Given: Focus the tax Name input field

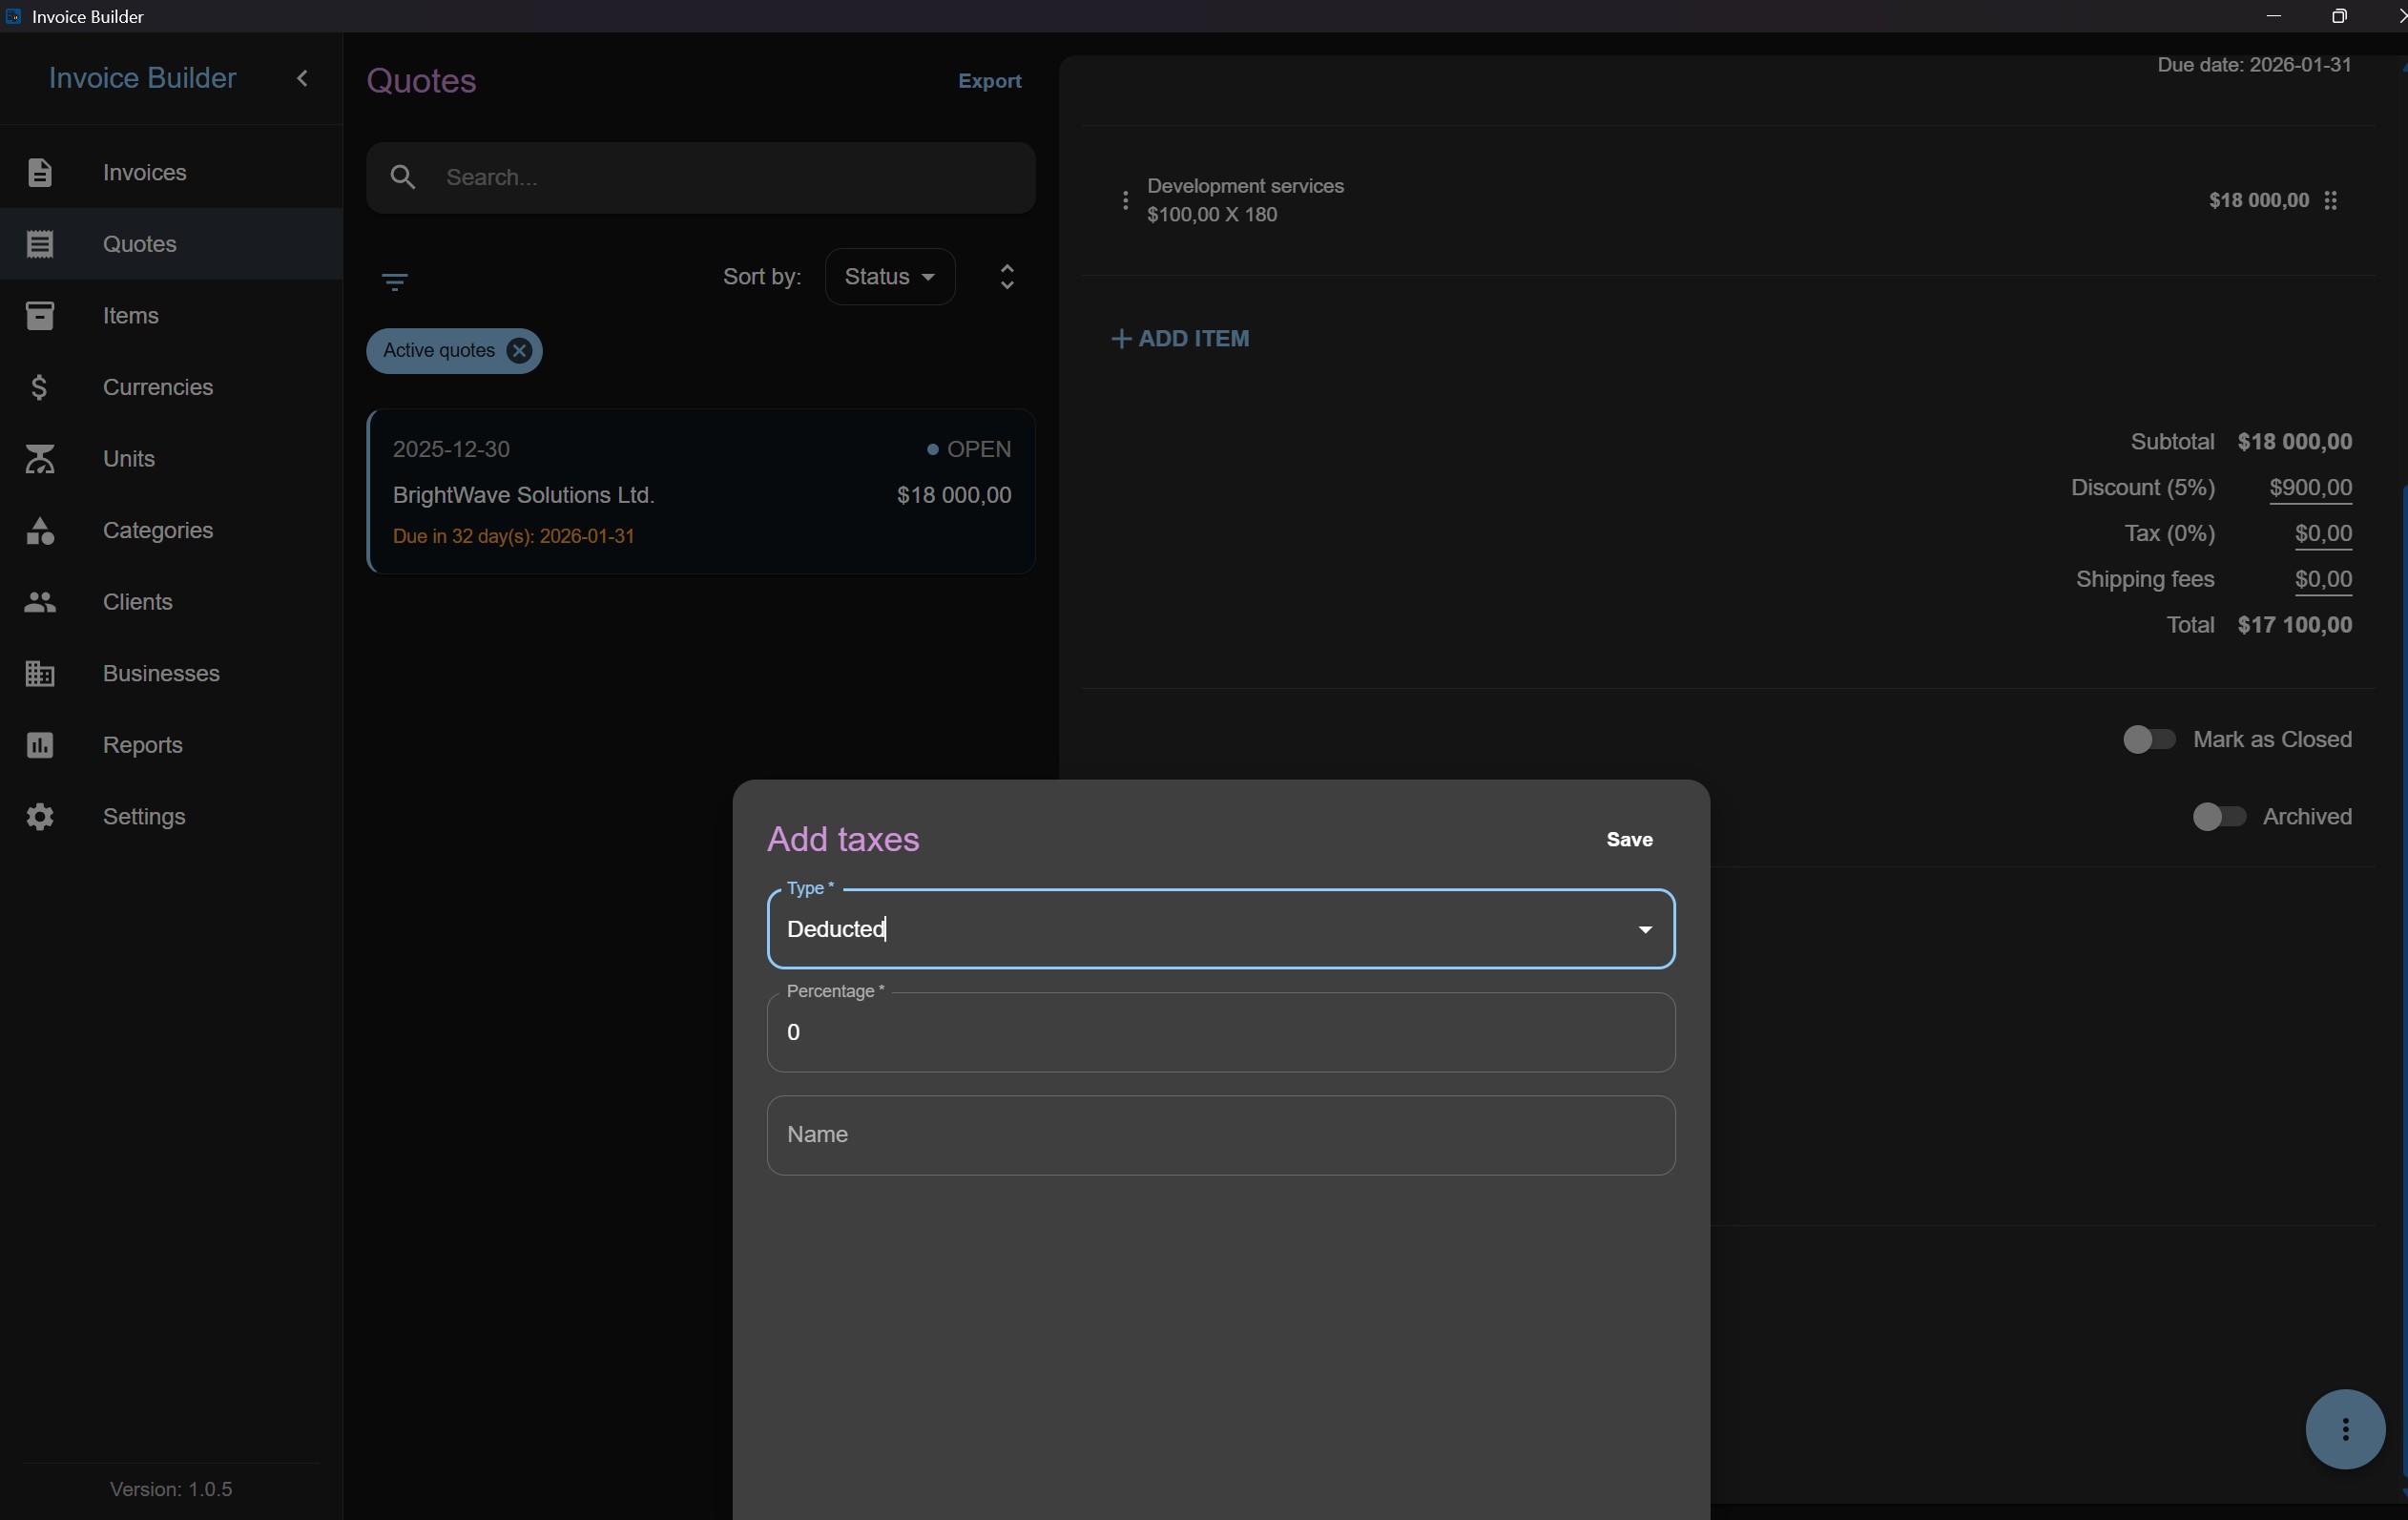Looking at the screenshot, I should click(x=1220, y=1135).
